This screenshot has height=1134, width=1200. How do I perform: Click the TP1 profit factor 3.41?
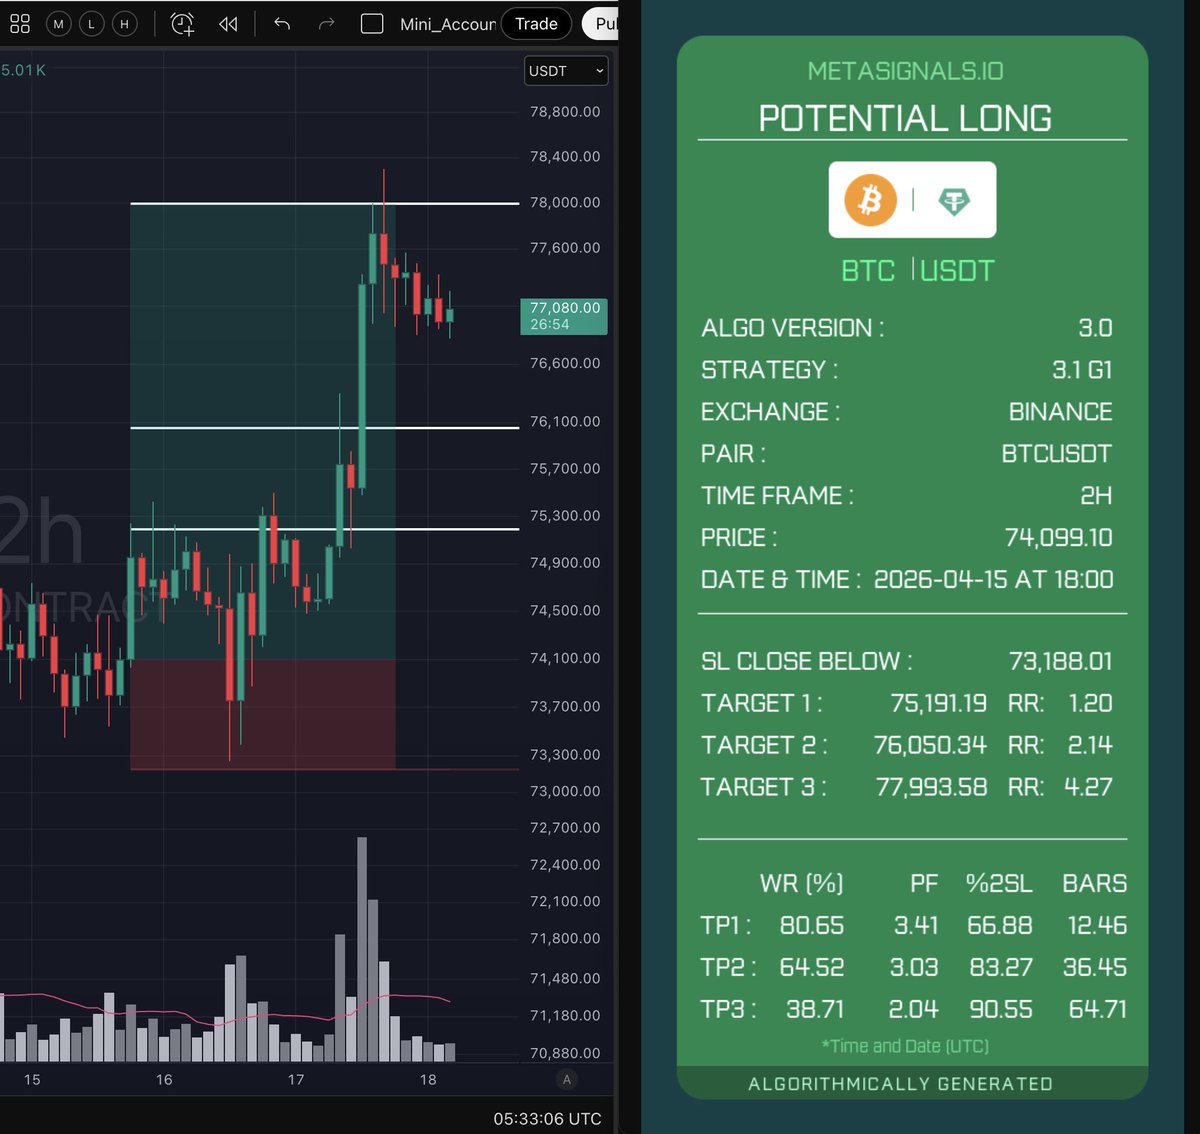(x=916, y=926)
